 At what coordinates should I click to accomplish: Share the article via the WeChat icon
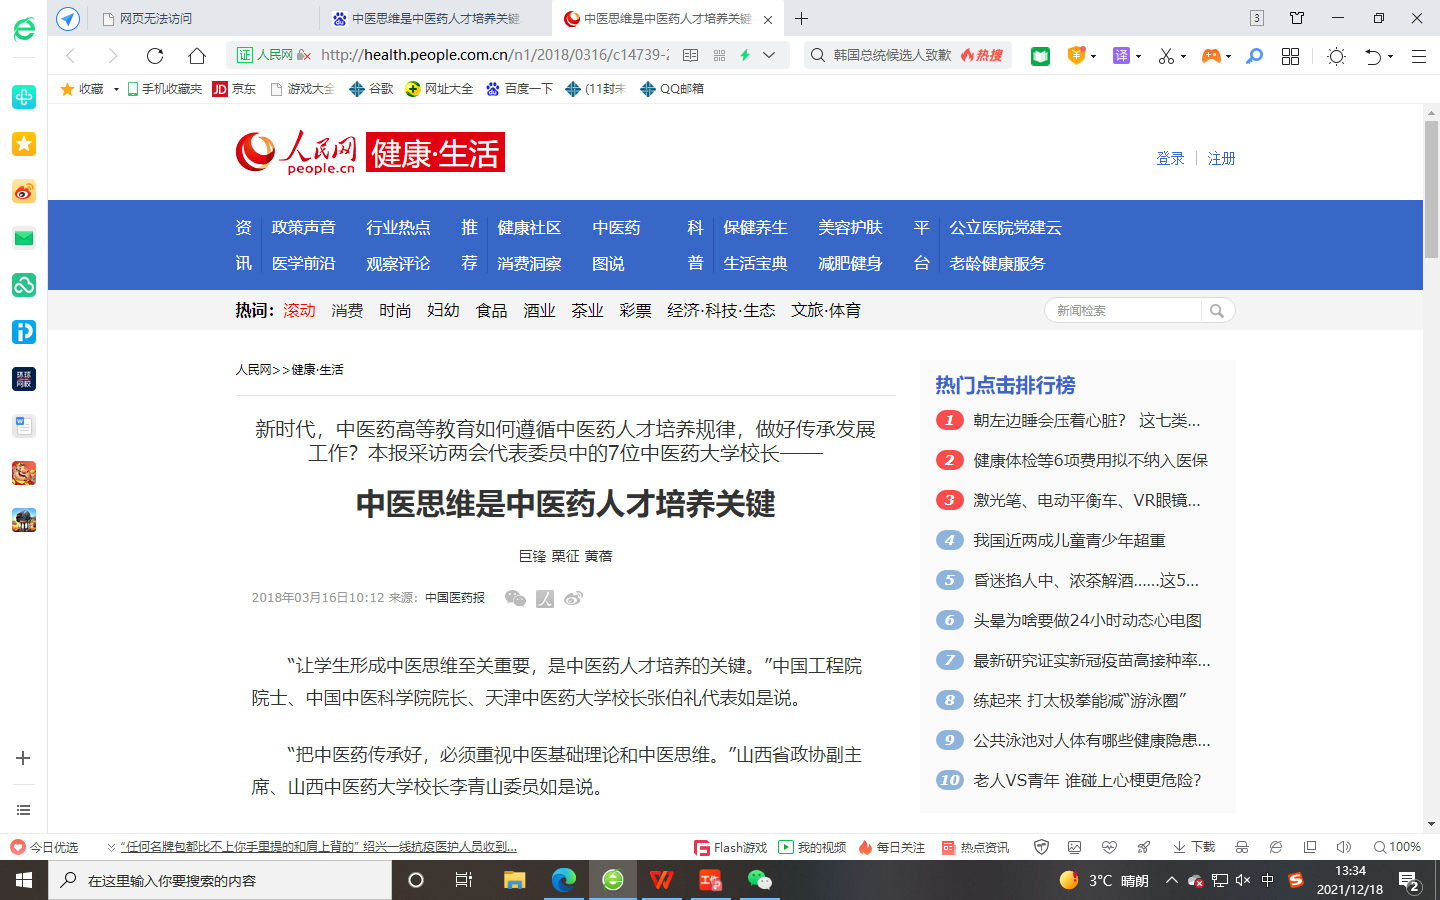[515, 598]
